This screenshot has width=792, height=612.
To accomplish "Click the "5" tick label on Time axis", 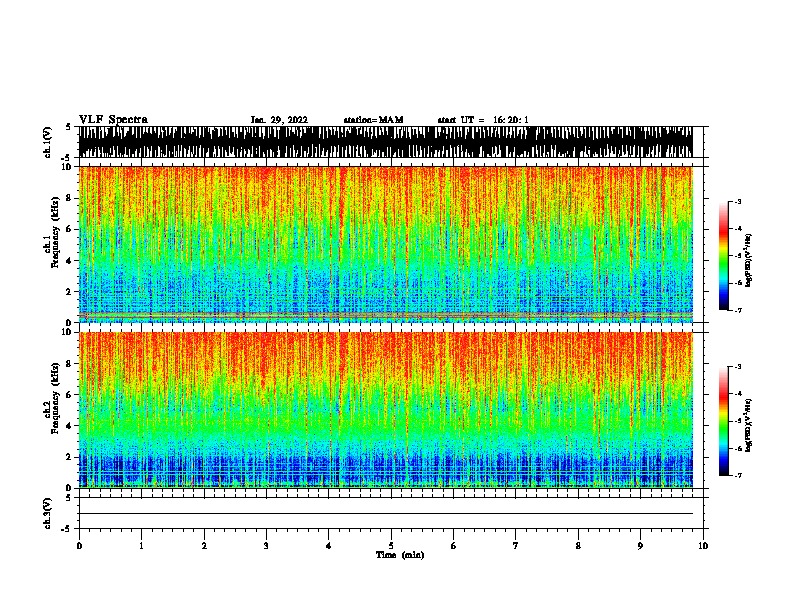I will click(x=391, y=546).
